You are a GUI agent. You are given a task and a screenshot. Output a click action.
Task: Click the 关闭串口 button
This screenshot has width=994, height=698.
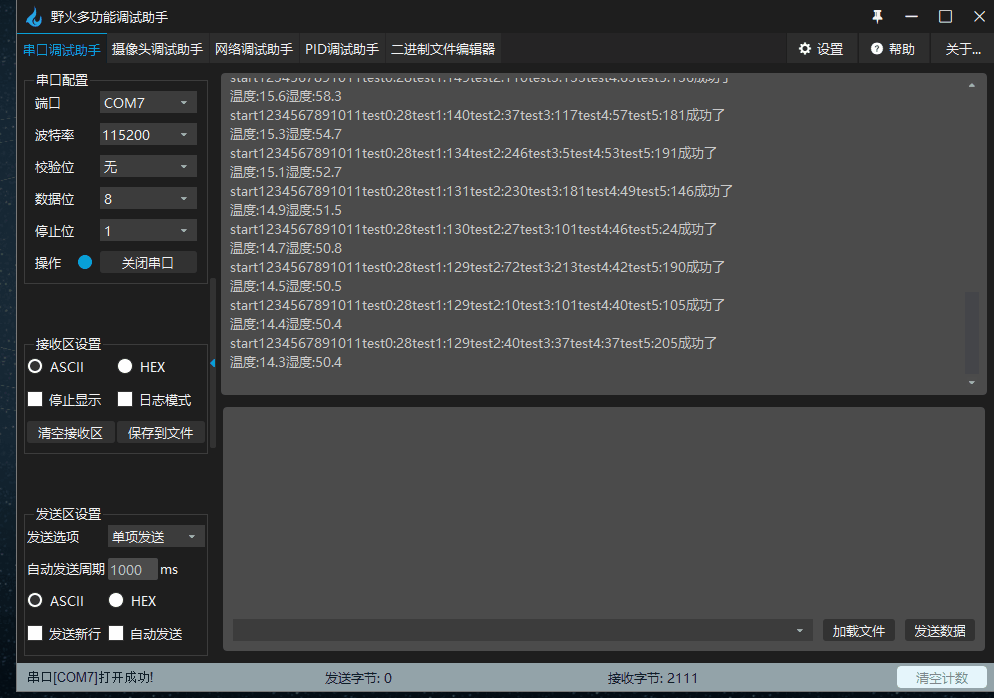(x=148, y=262)
